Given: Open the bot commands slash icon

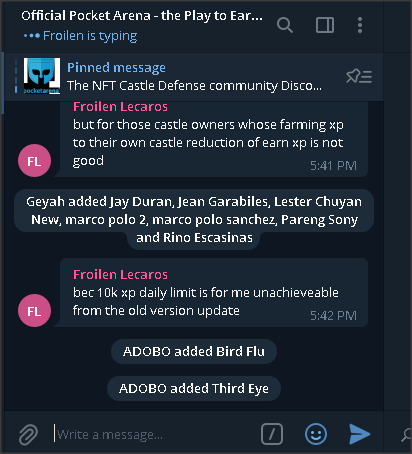Looking at the screenshot, I should (x=272, y=434).
